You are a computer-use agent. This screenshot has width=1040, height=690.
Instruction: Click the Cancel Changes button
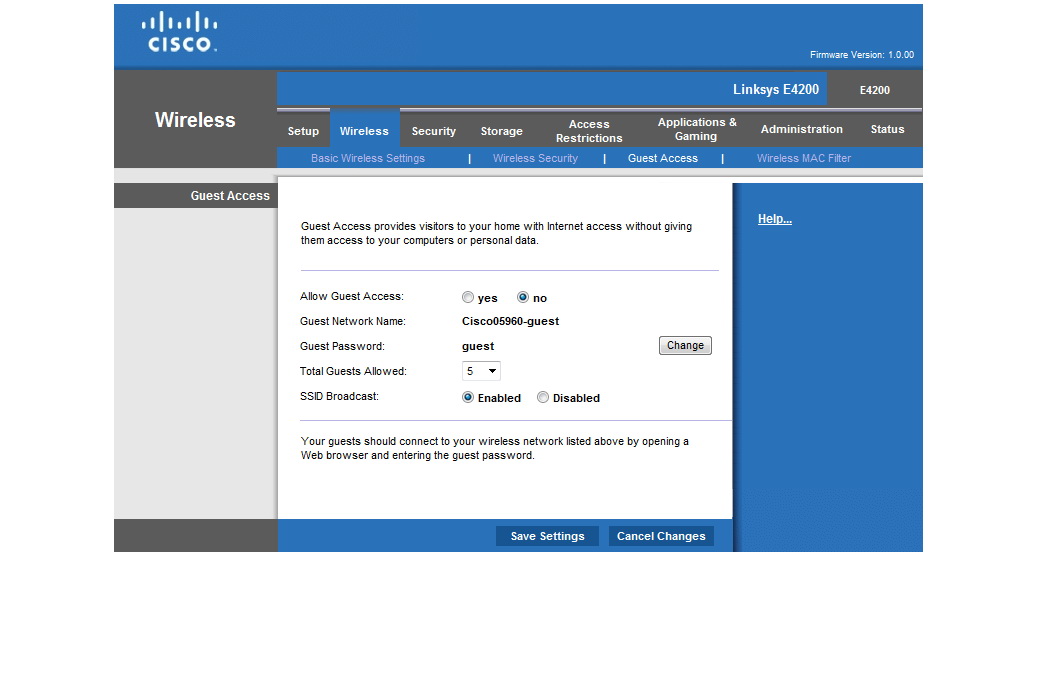[x=661, y=537]
